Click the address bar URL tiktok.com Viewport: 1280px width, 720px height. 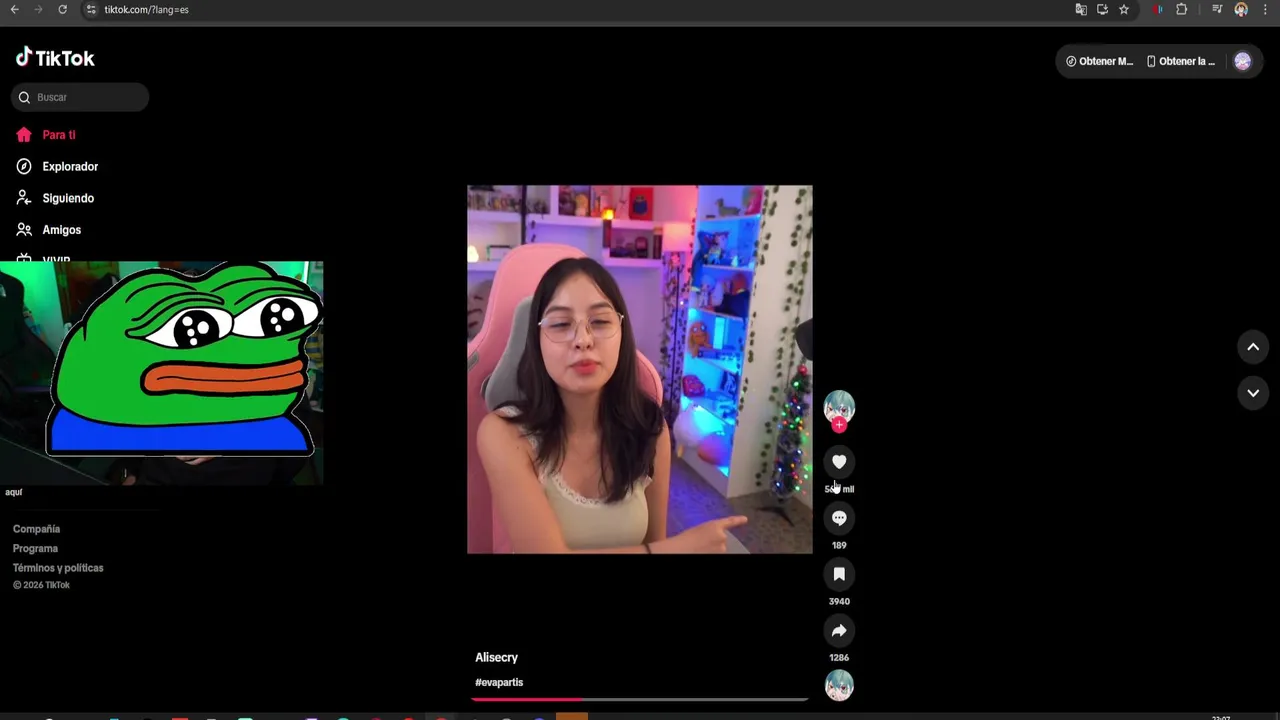coord(146,9)
